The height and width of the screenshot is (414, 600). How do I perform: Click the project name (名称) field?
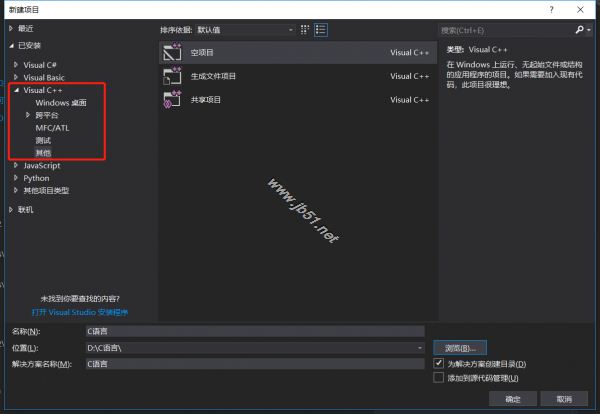pyautogui.click(x=255, y=331)
